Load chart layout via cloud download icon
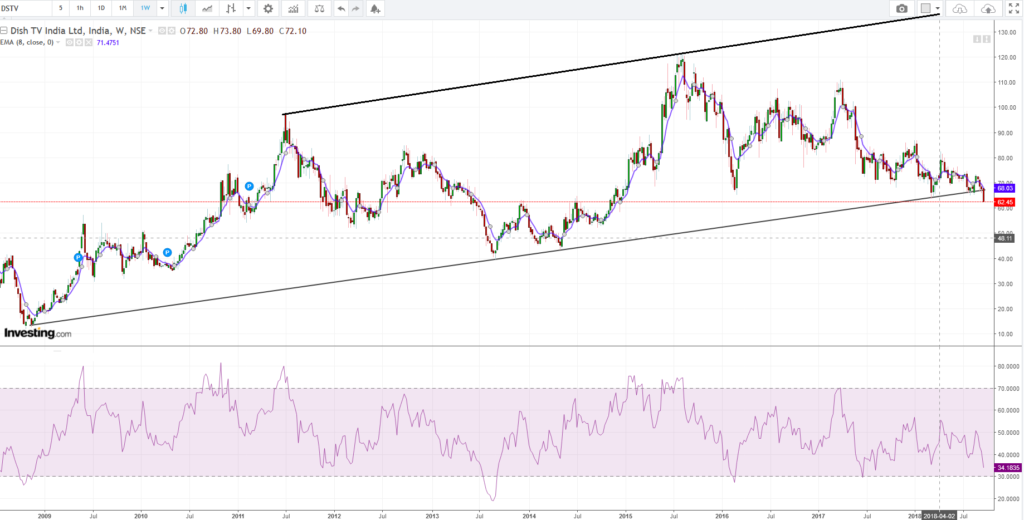The height and width of the screenshot is (520, 1024). tap(959, 9)
